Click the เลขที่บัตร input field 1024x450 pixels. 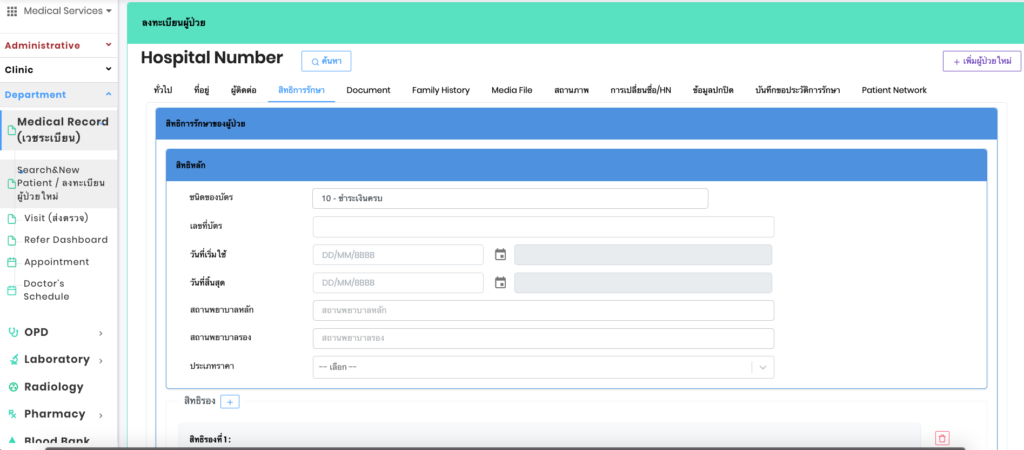(x=543, y=227)
